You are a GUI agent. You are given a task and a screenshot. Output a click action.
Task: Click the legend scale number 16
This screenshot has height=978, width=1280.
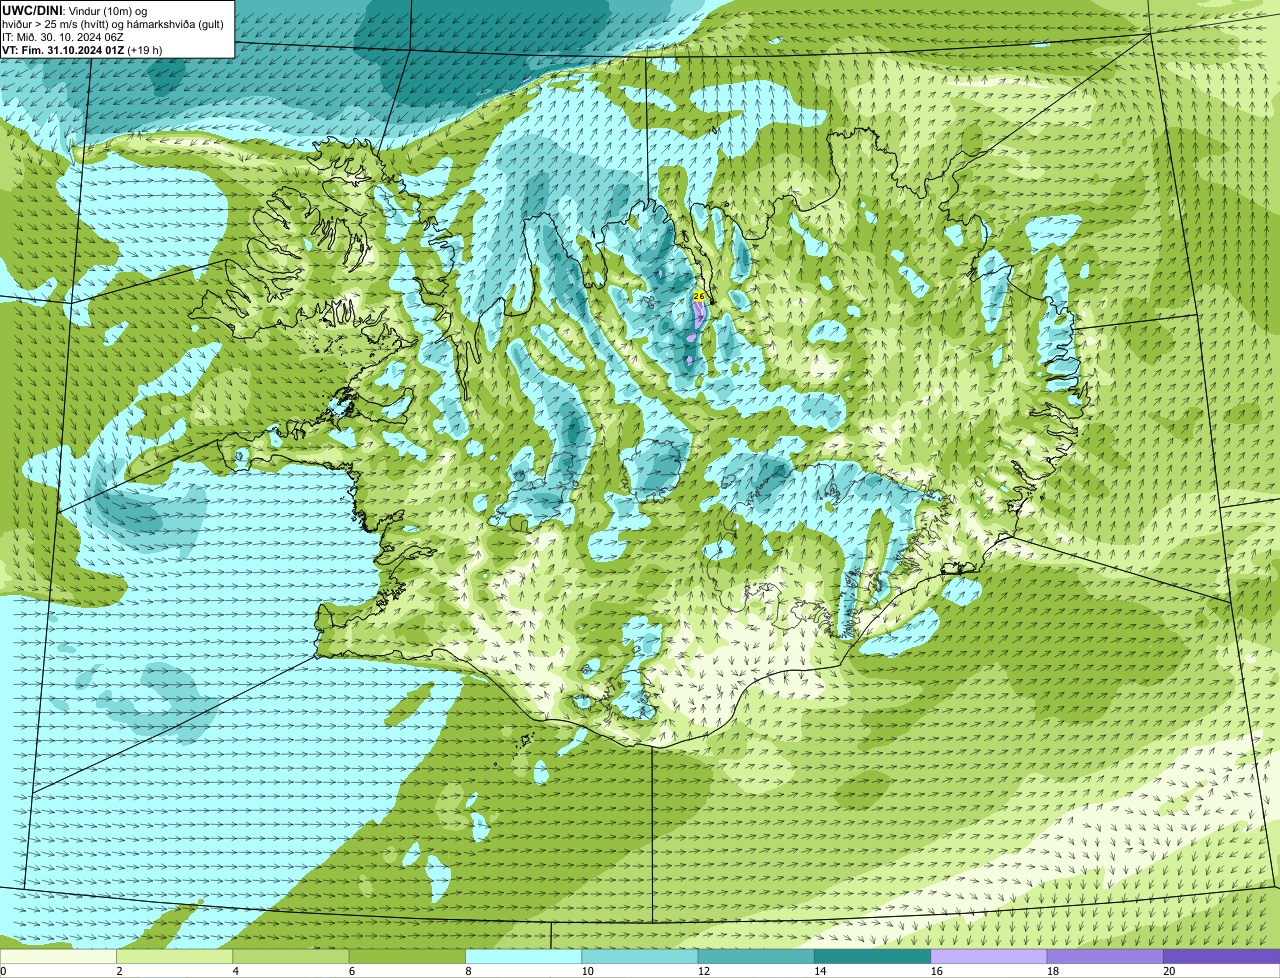(x=936, y=971)
